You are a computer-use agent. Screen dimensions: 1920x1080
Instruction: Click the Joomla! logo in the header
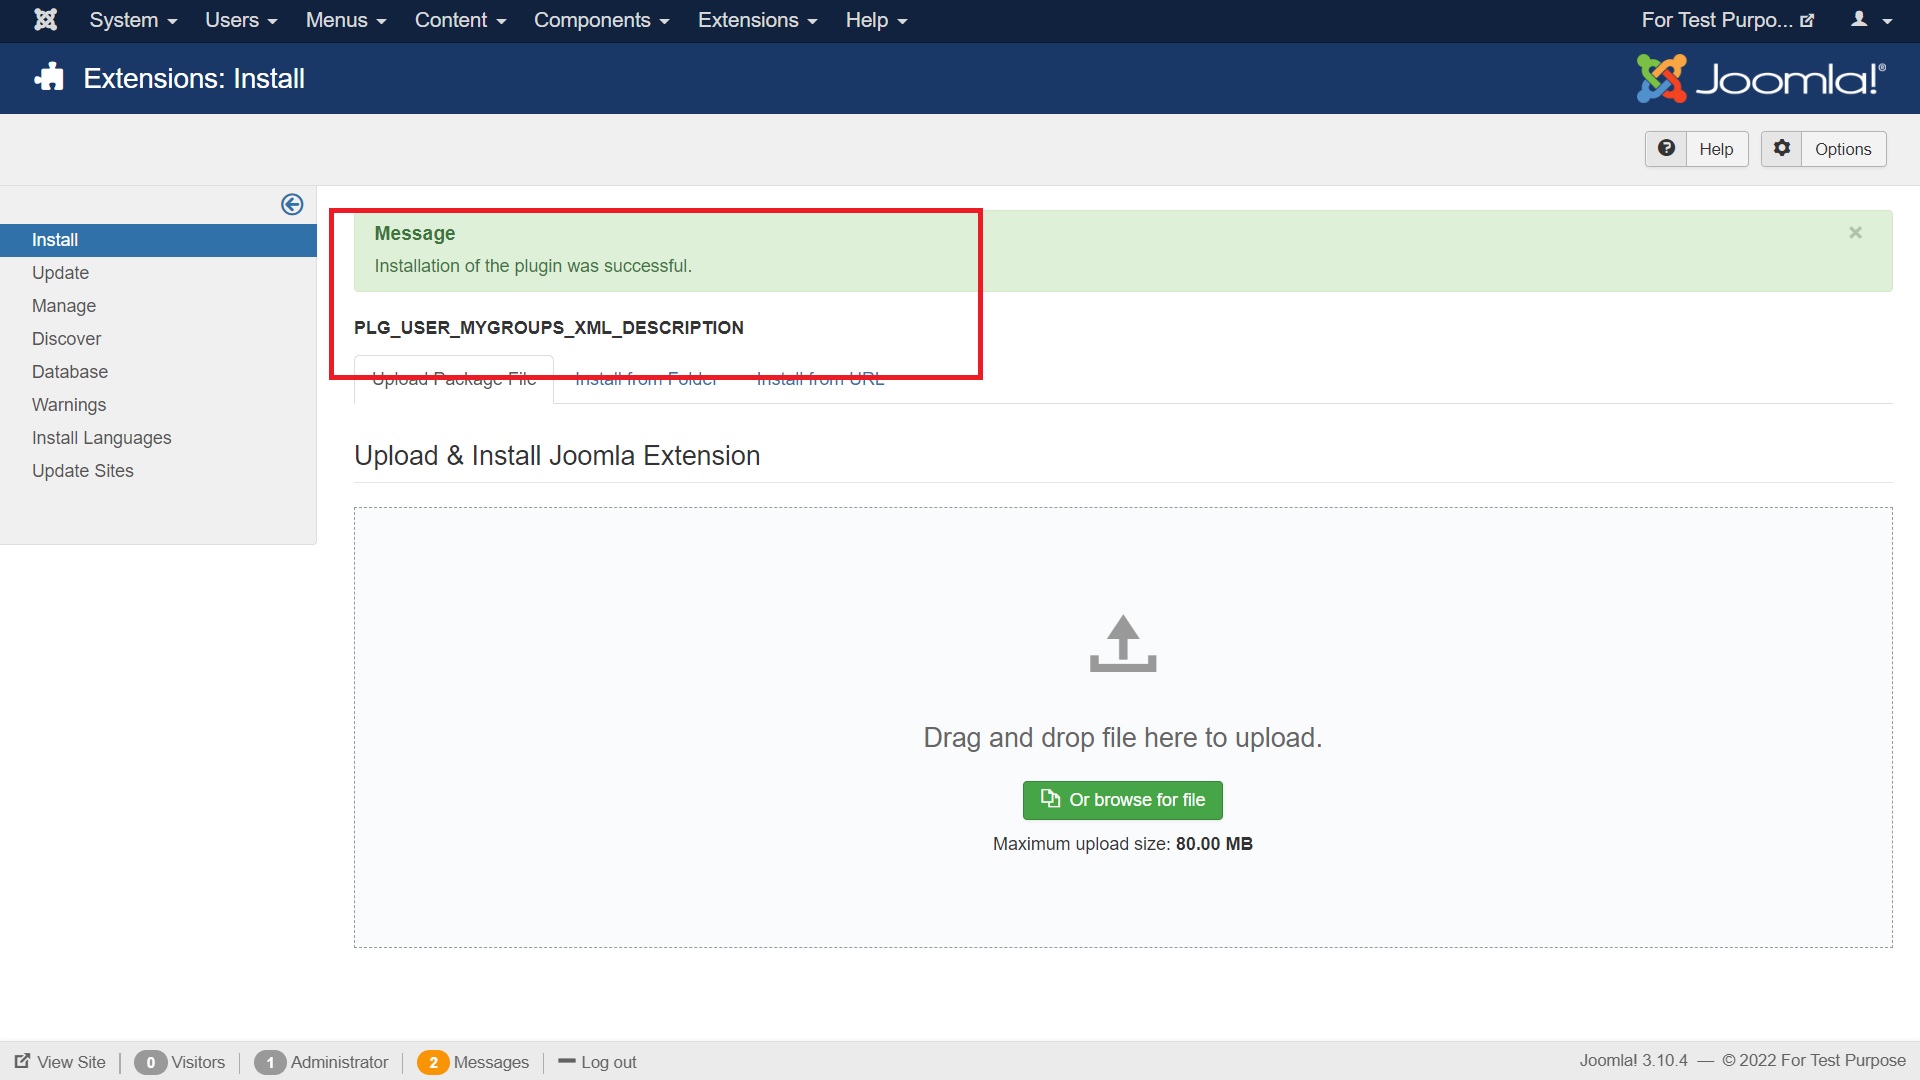pos(1760,78)
